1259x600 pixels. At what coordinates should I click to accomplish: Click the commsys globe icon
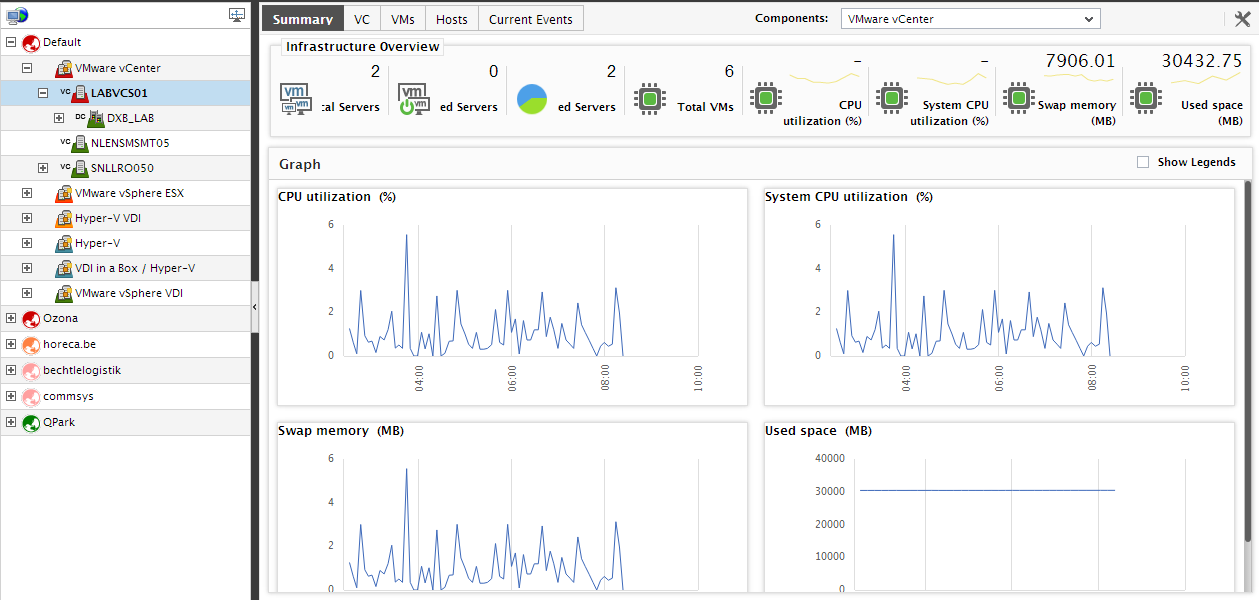coord(31,397)
